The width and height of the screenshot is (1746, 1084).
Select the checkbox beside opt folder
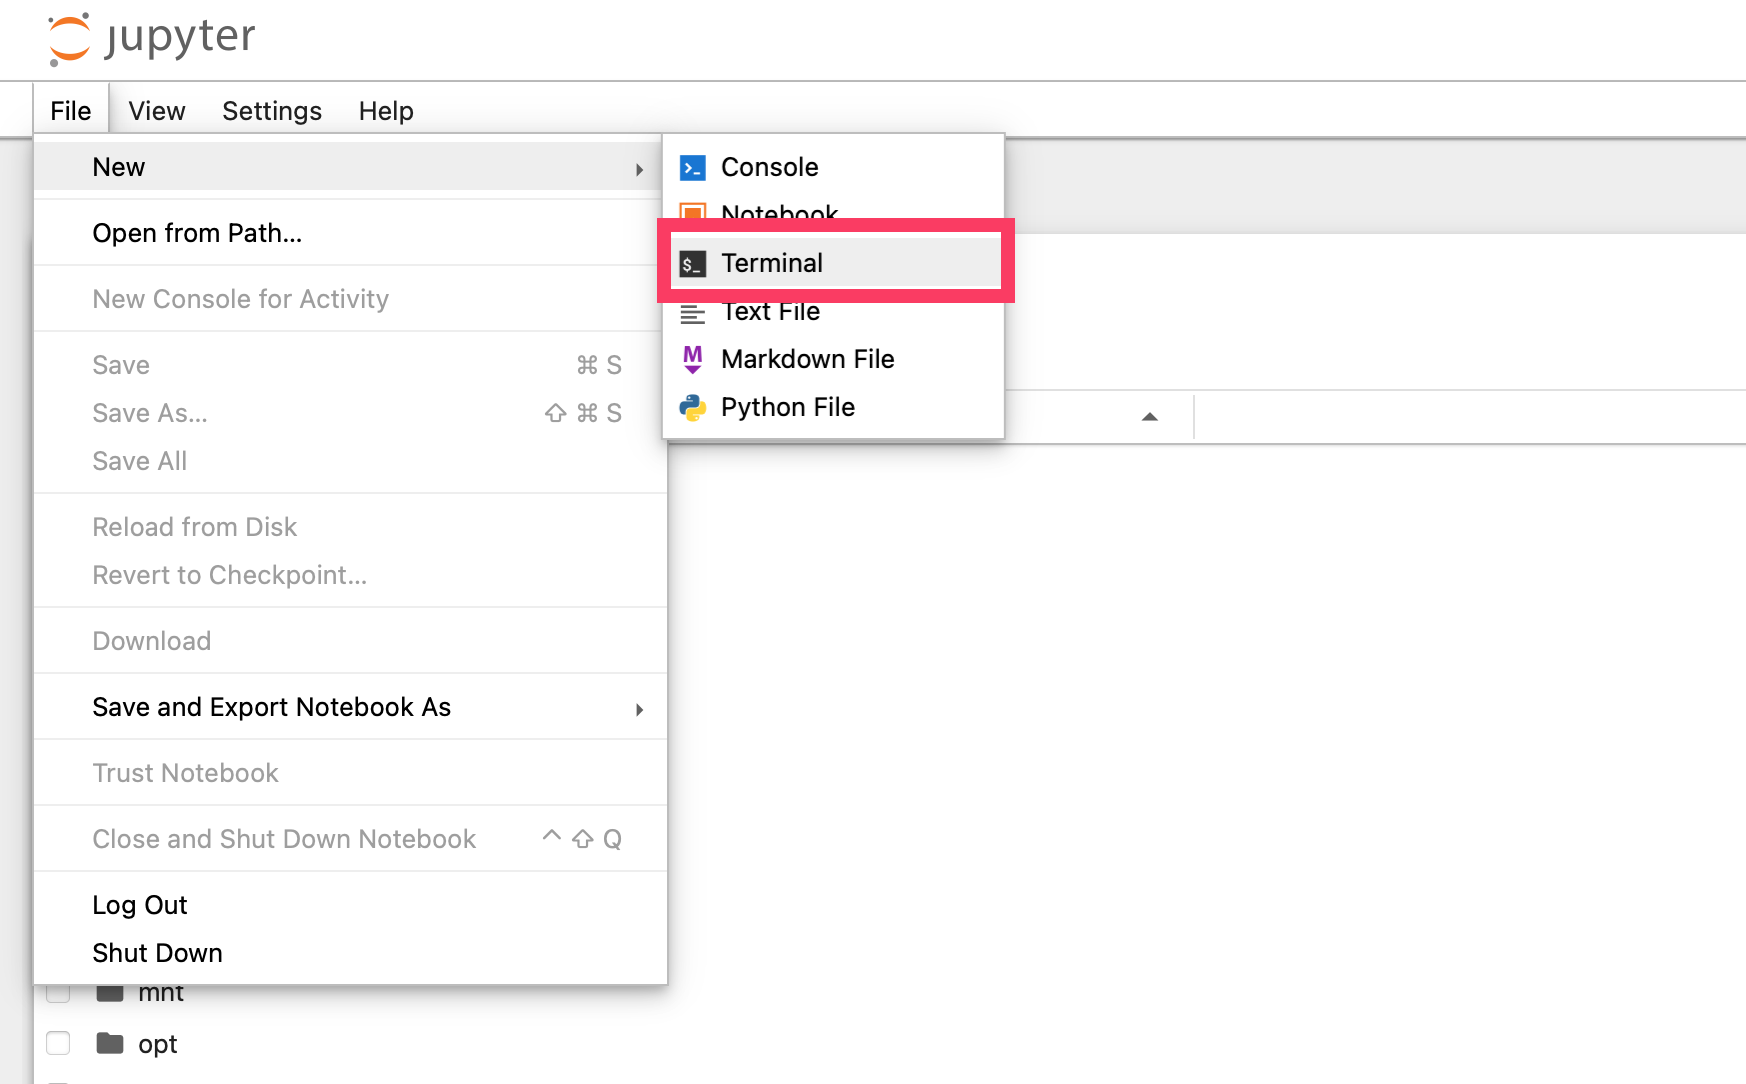tap(59, 1043)
